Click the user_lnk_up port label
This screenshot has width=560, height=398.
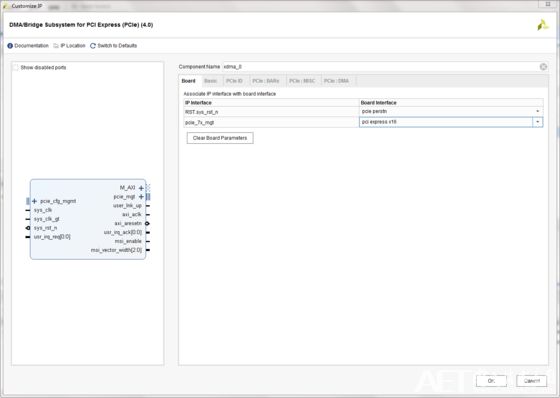pyautogui.click(x=127, y=206)
